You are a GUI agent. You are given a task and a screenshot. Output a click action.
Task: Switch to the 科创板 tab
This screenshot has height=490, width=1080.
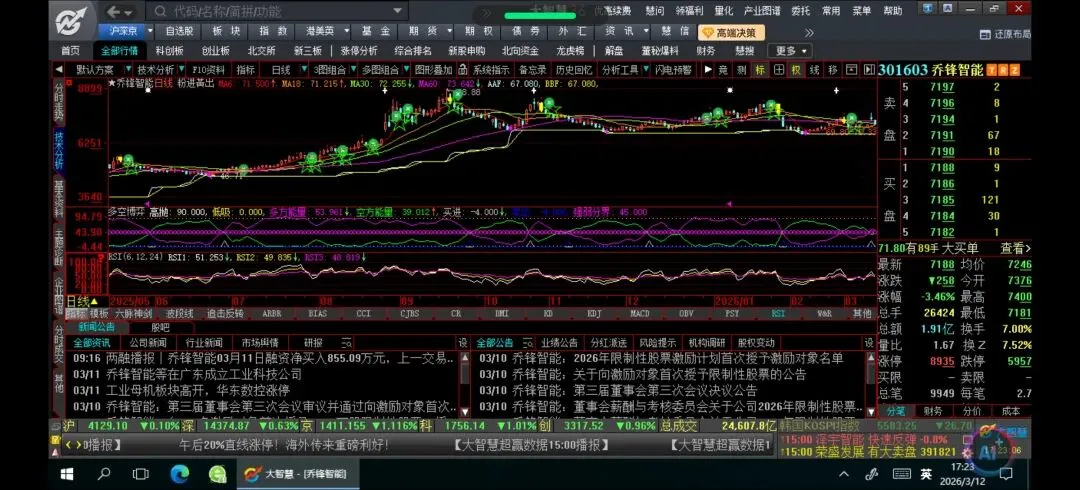169,51
